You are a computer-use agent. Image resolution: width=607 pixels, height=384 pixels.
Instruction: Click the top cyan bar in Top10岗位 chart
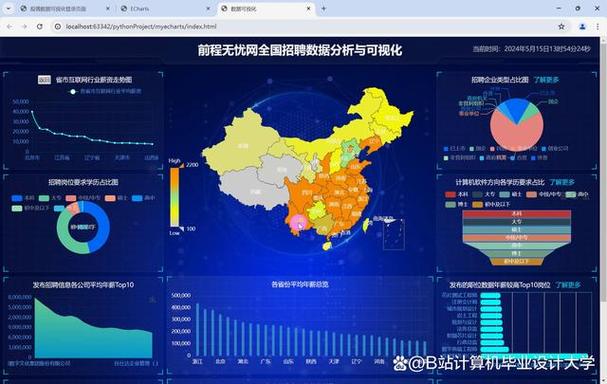[x=490, y=295]
